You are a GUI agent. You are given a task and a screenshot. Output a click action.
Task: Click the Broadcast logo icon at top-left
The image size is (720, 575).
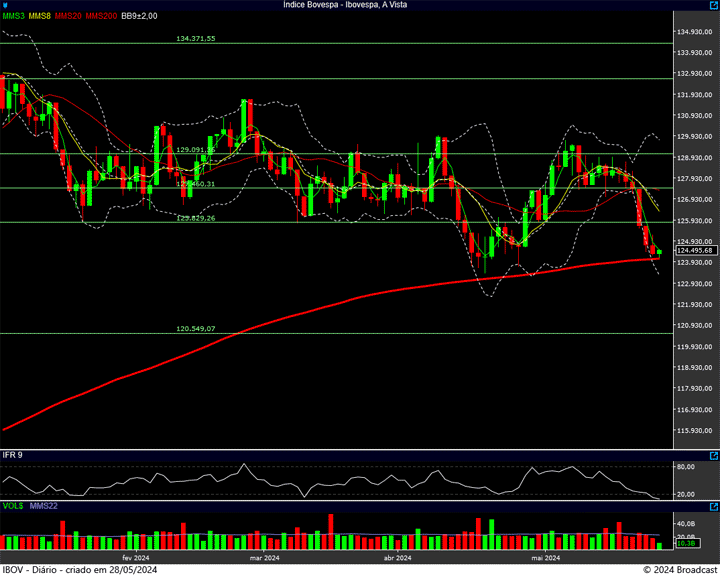click(x=6, y=5)
